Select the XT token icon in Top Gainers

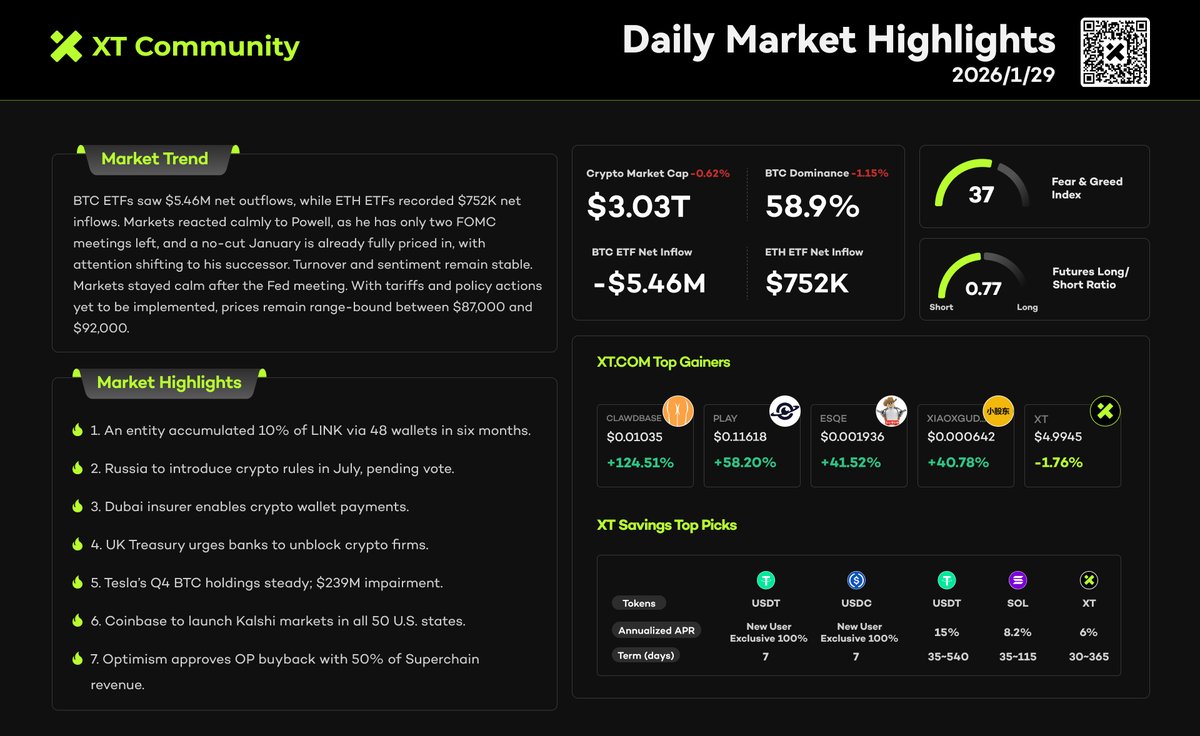pos(1104,411)
